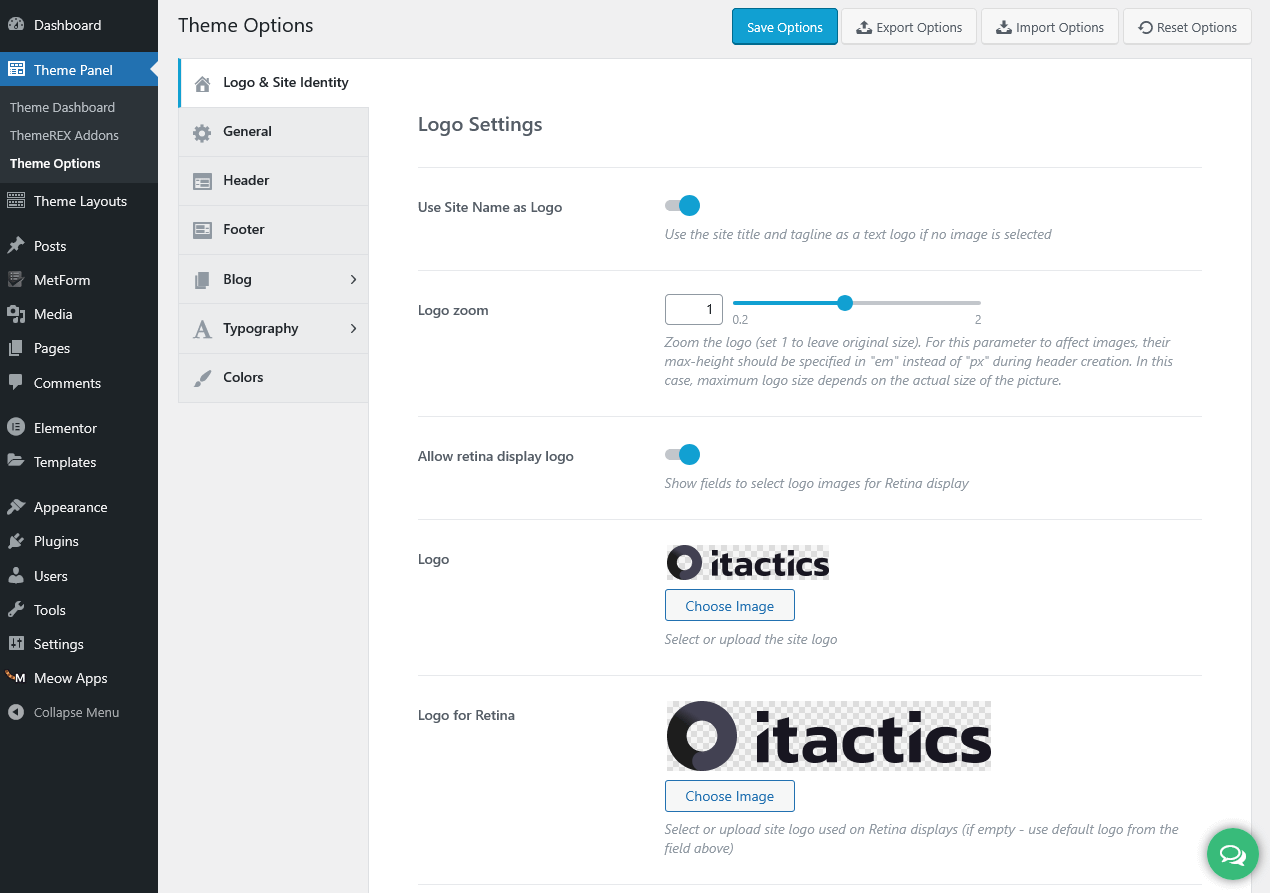This screenshot has height=893, width=1270.
Task: Click the Media icon in sidebar
Action: tap(16, 314)
